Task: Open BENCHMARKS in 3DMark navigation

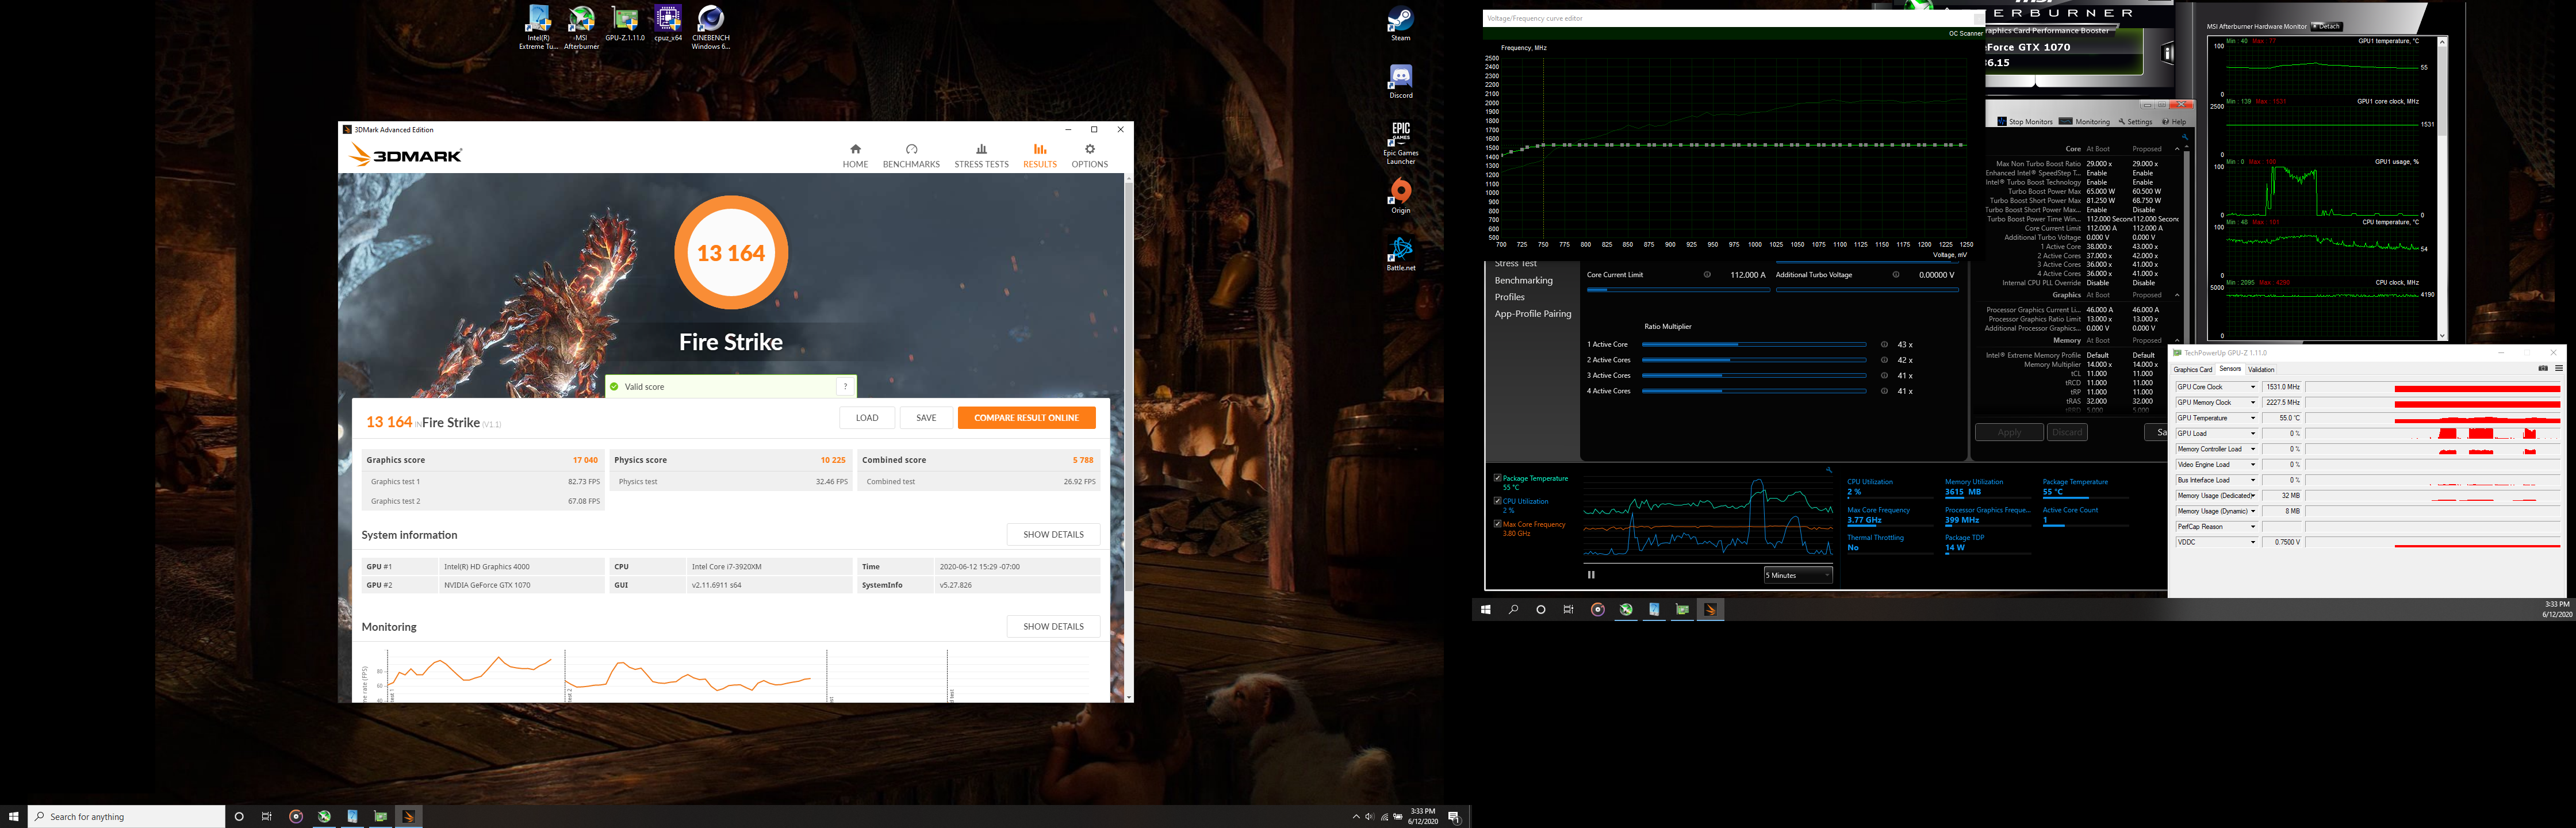Action: 911,155
